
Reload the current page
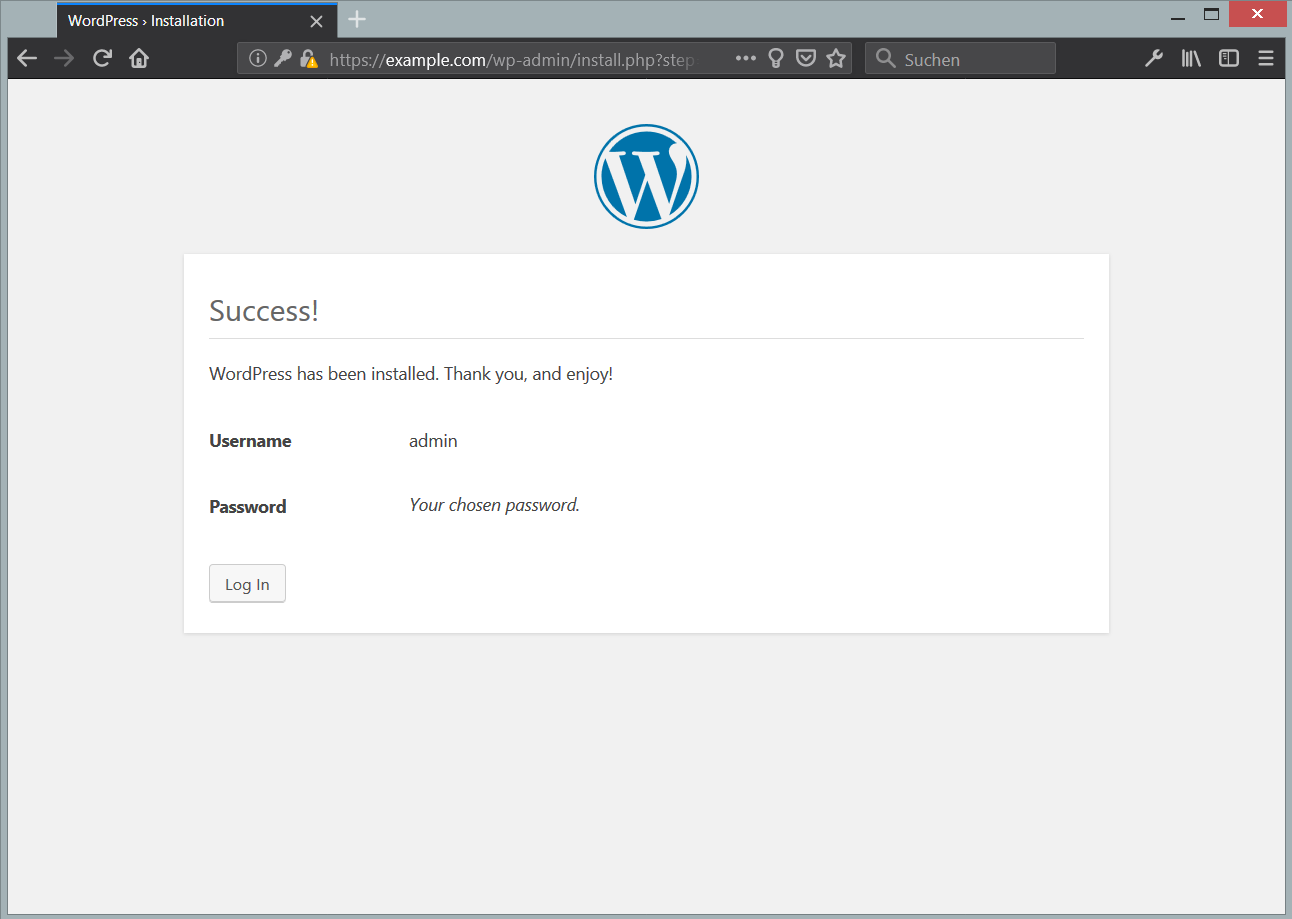coord(102,59)
